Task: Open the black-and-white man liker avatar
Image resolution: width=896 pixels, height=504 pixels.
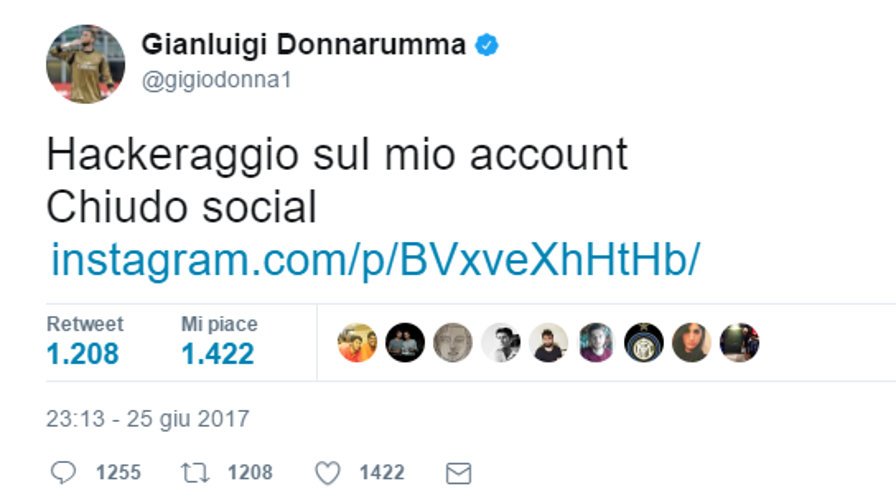Action: [501, 343]
